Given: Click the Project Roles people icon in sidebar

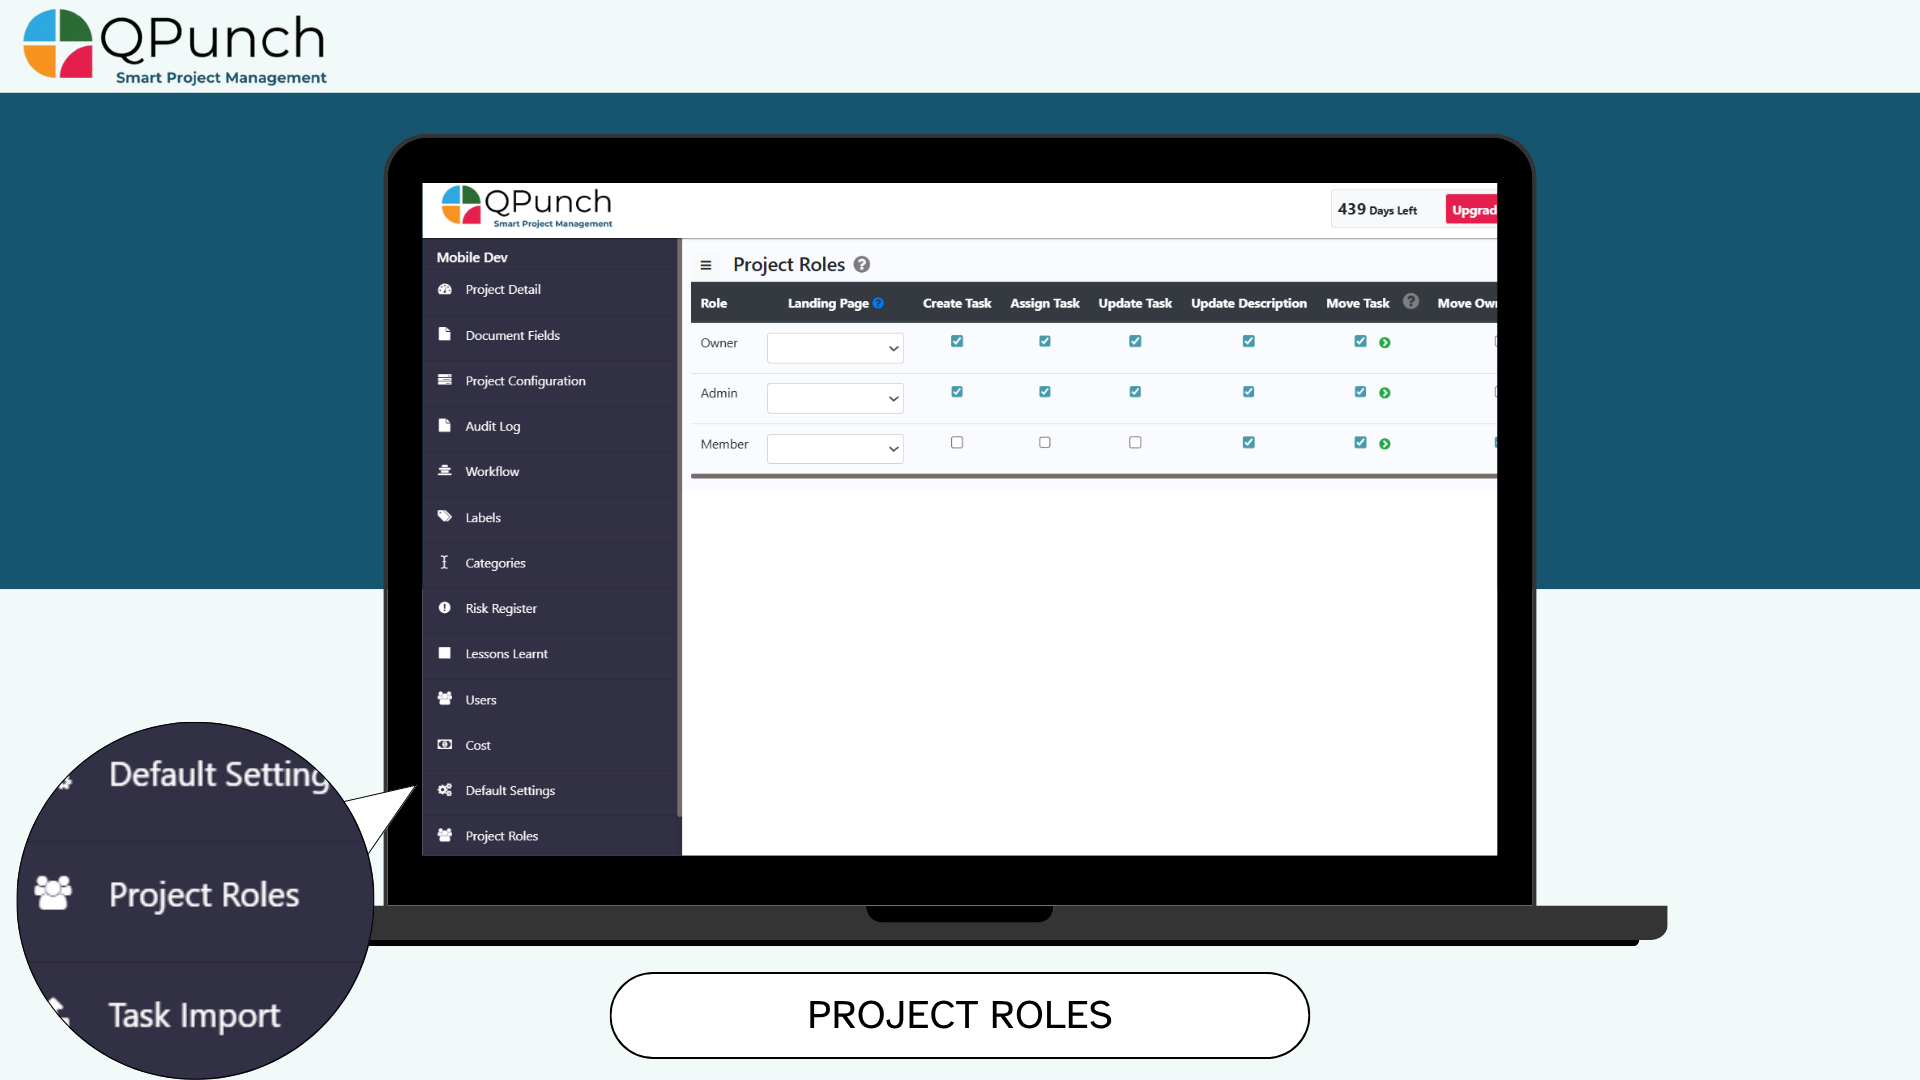Looking at the screenshot, I should click(445, 835).
